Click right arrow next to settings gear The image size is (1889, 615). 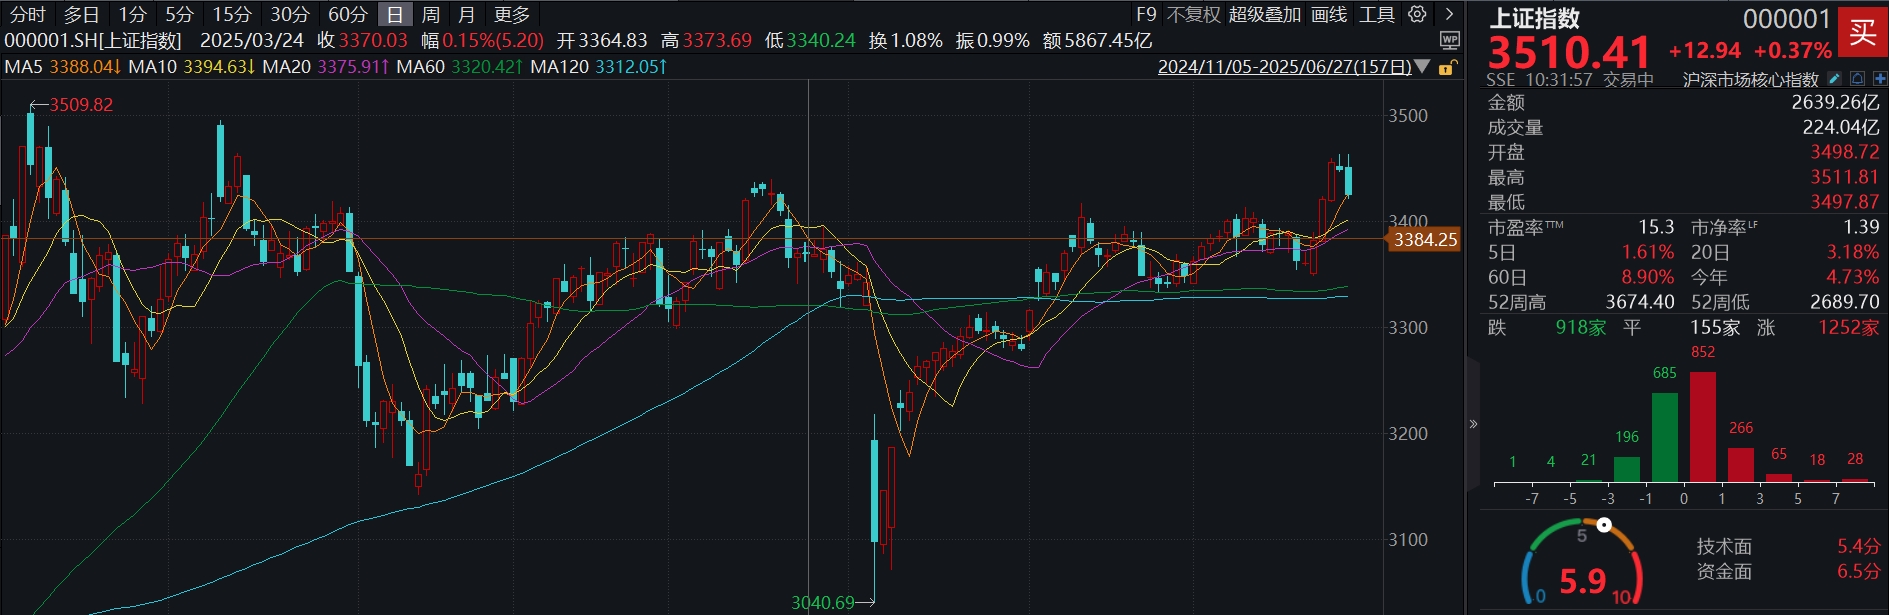1449,14
